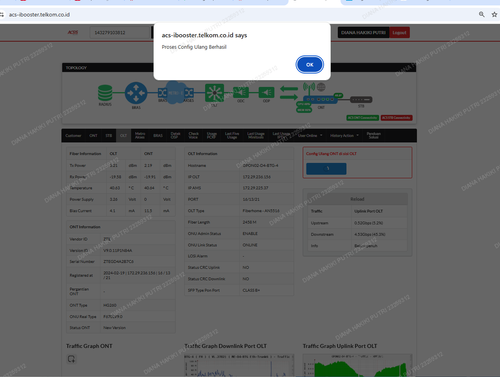Click the ACS logo in header
Image resolution: width=500 pixels, height=377 pixels.
coord(73,32)
